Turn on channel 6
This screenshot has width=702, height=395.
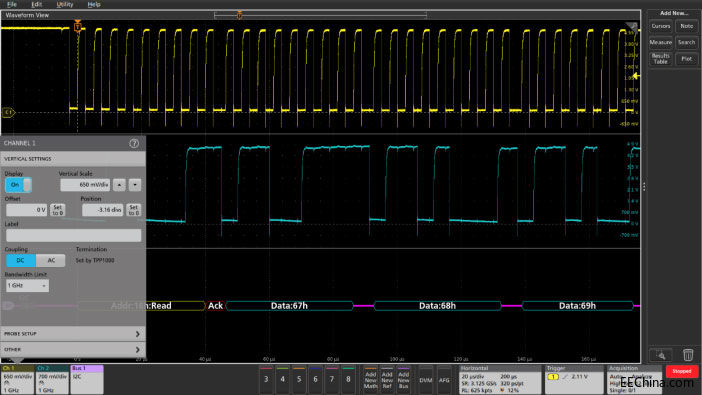(315, 379)
